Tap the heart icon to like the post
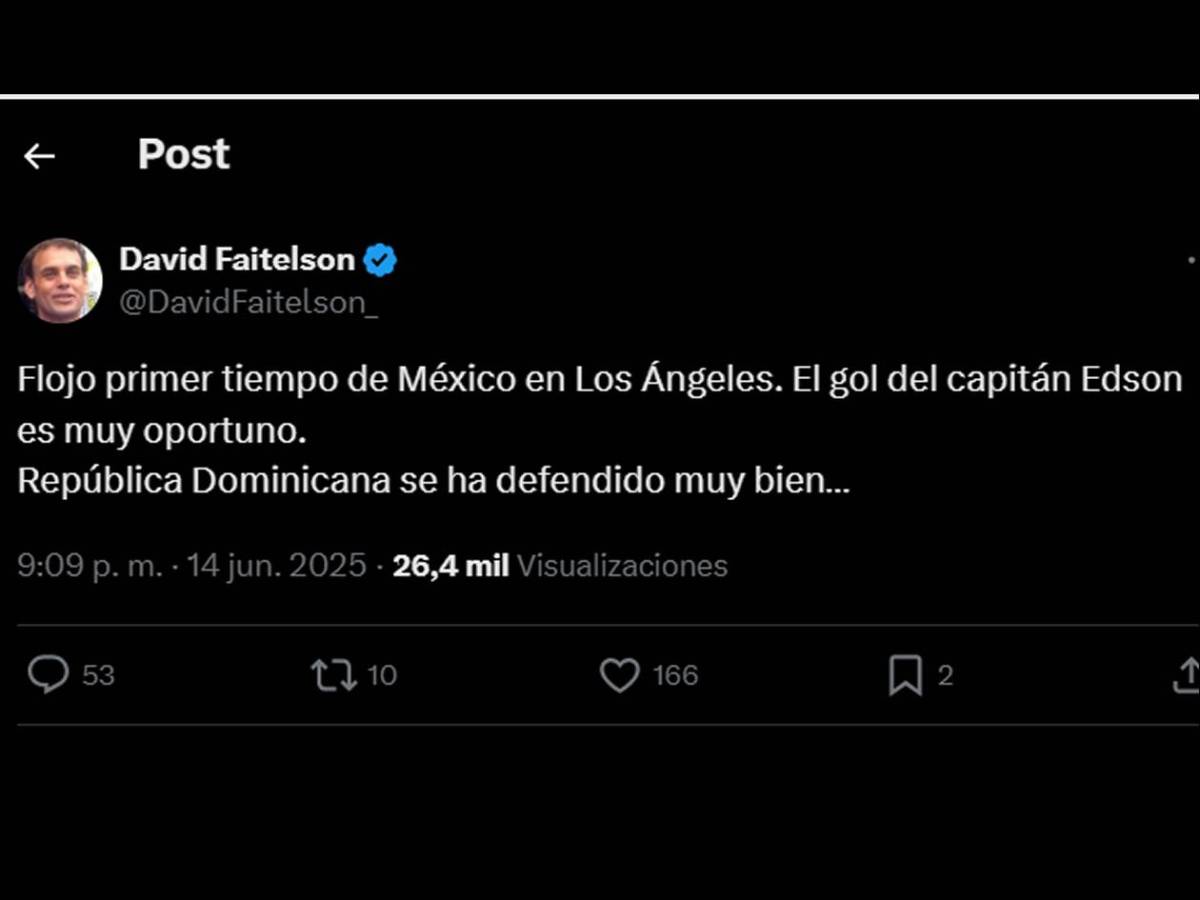The width and height of the screenshot is (1200, 900). [620, 675]
